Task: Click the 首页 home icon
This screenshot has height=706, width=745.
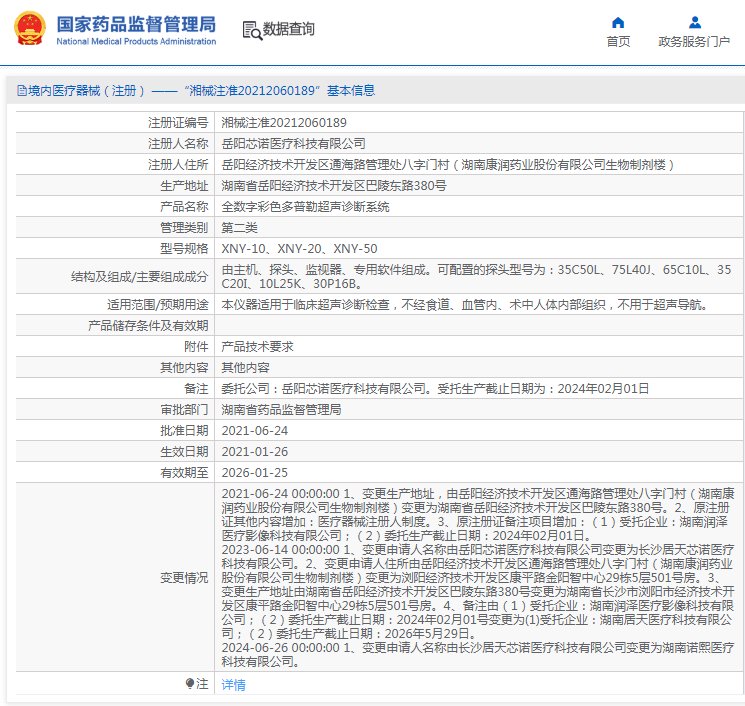Action: [x=618, y=22]
